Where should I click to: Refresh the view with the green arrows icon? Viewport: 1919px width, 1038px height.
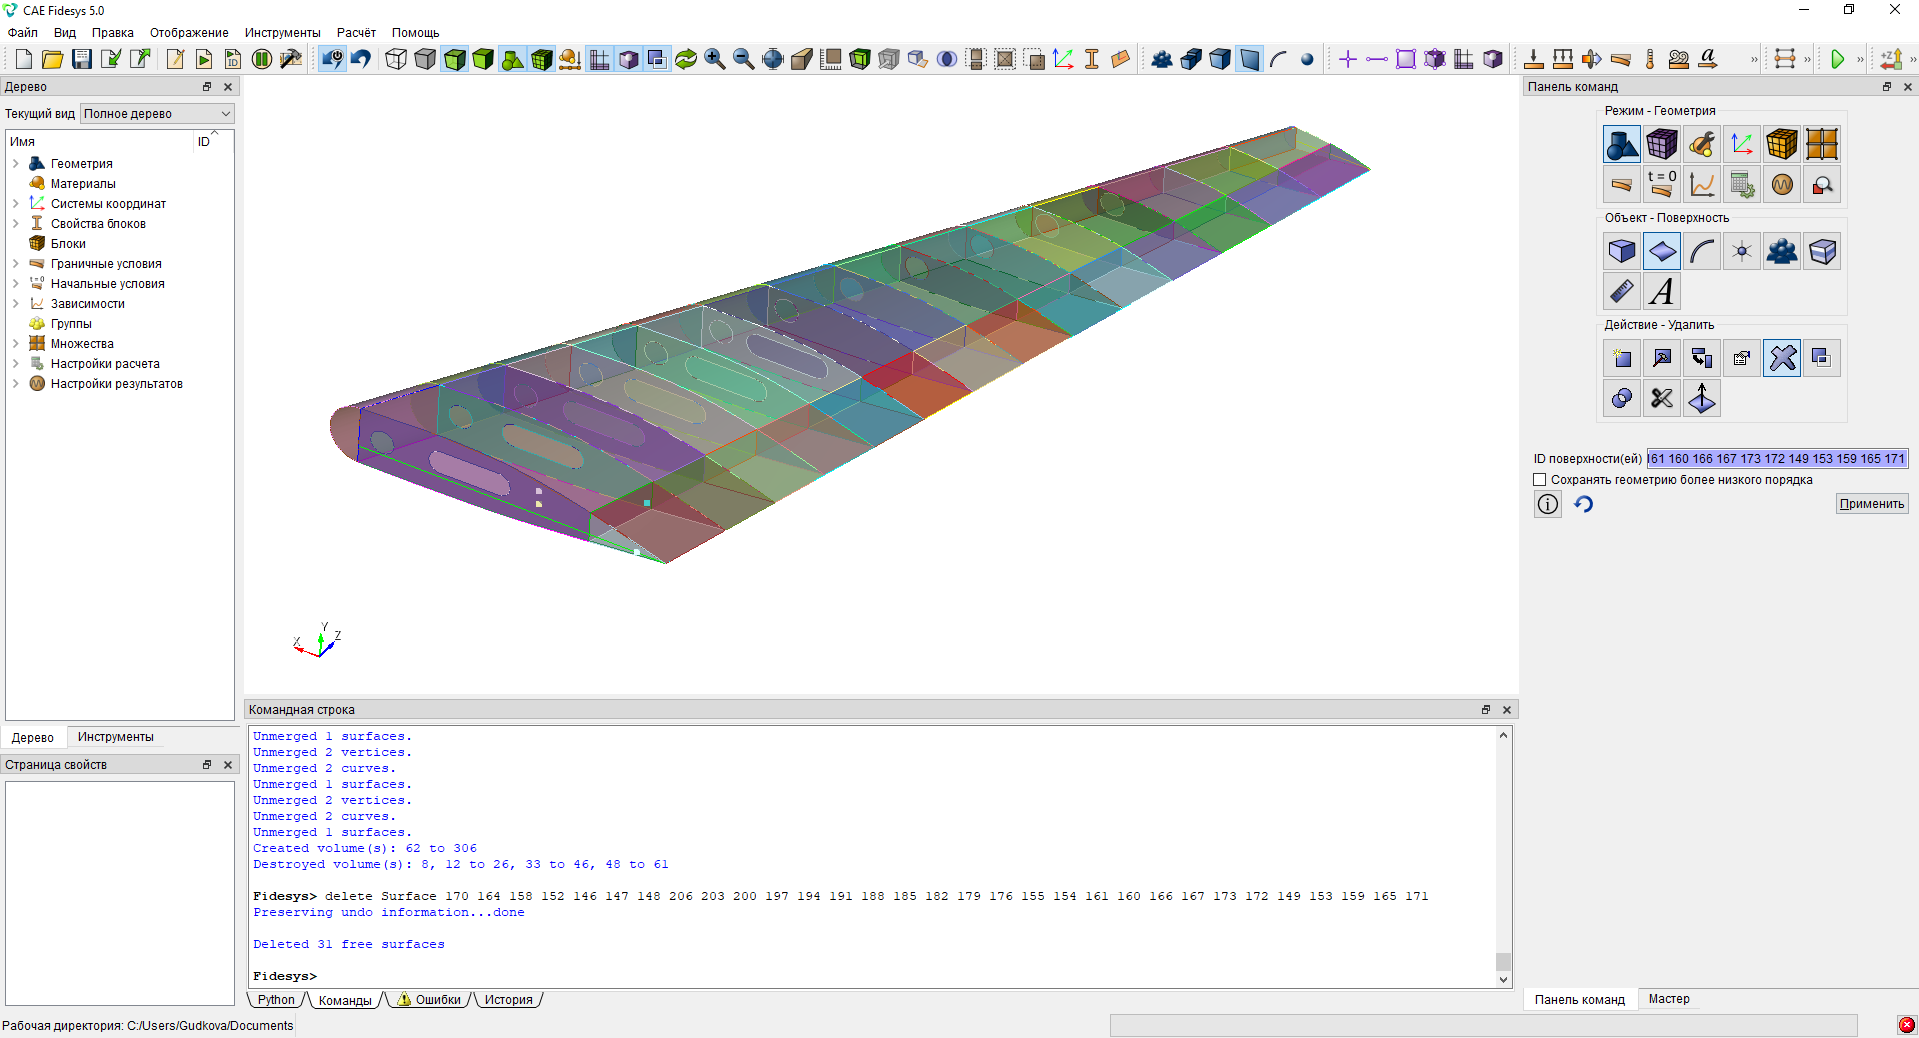click(685, 59)
